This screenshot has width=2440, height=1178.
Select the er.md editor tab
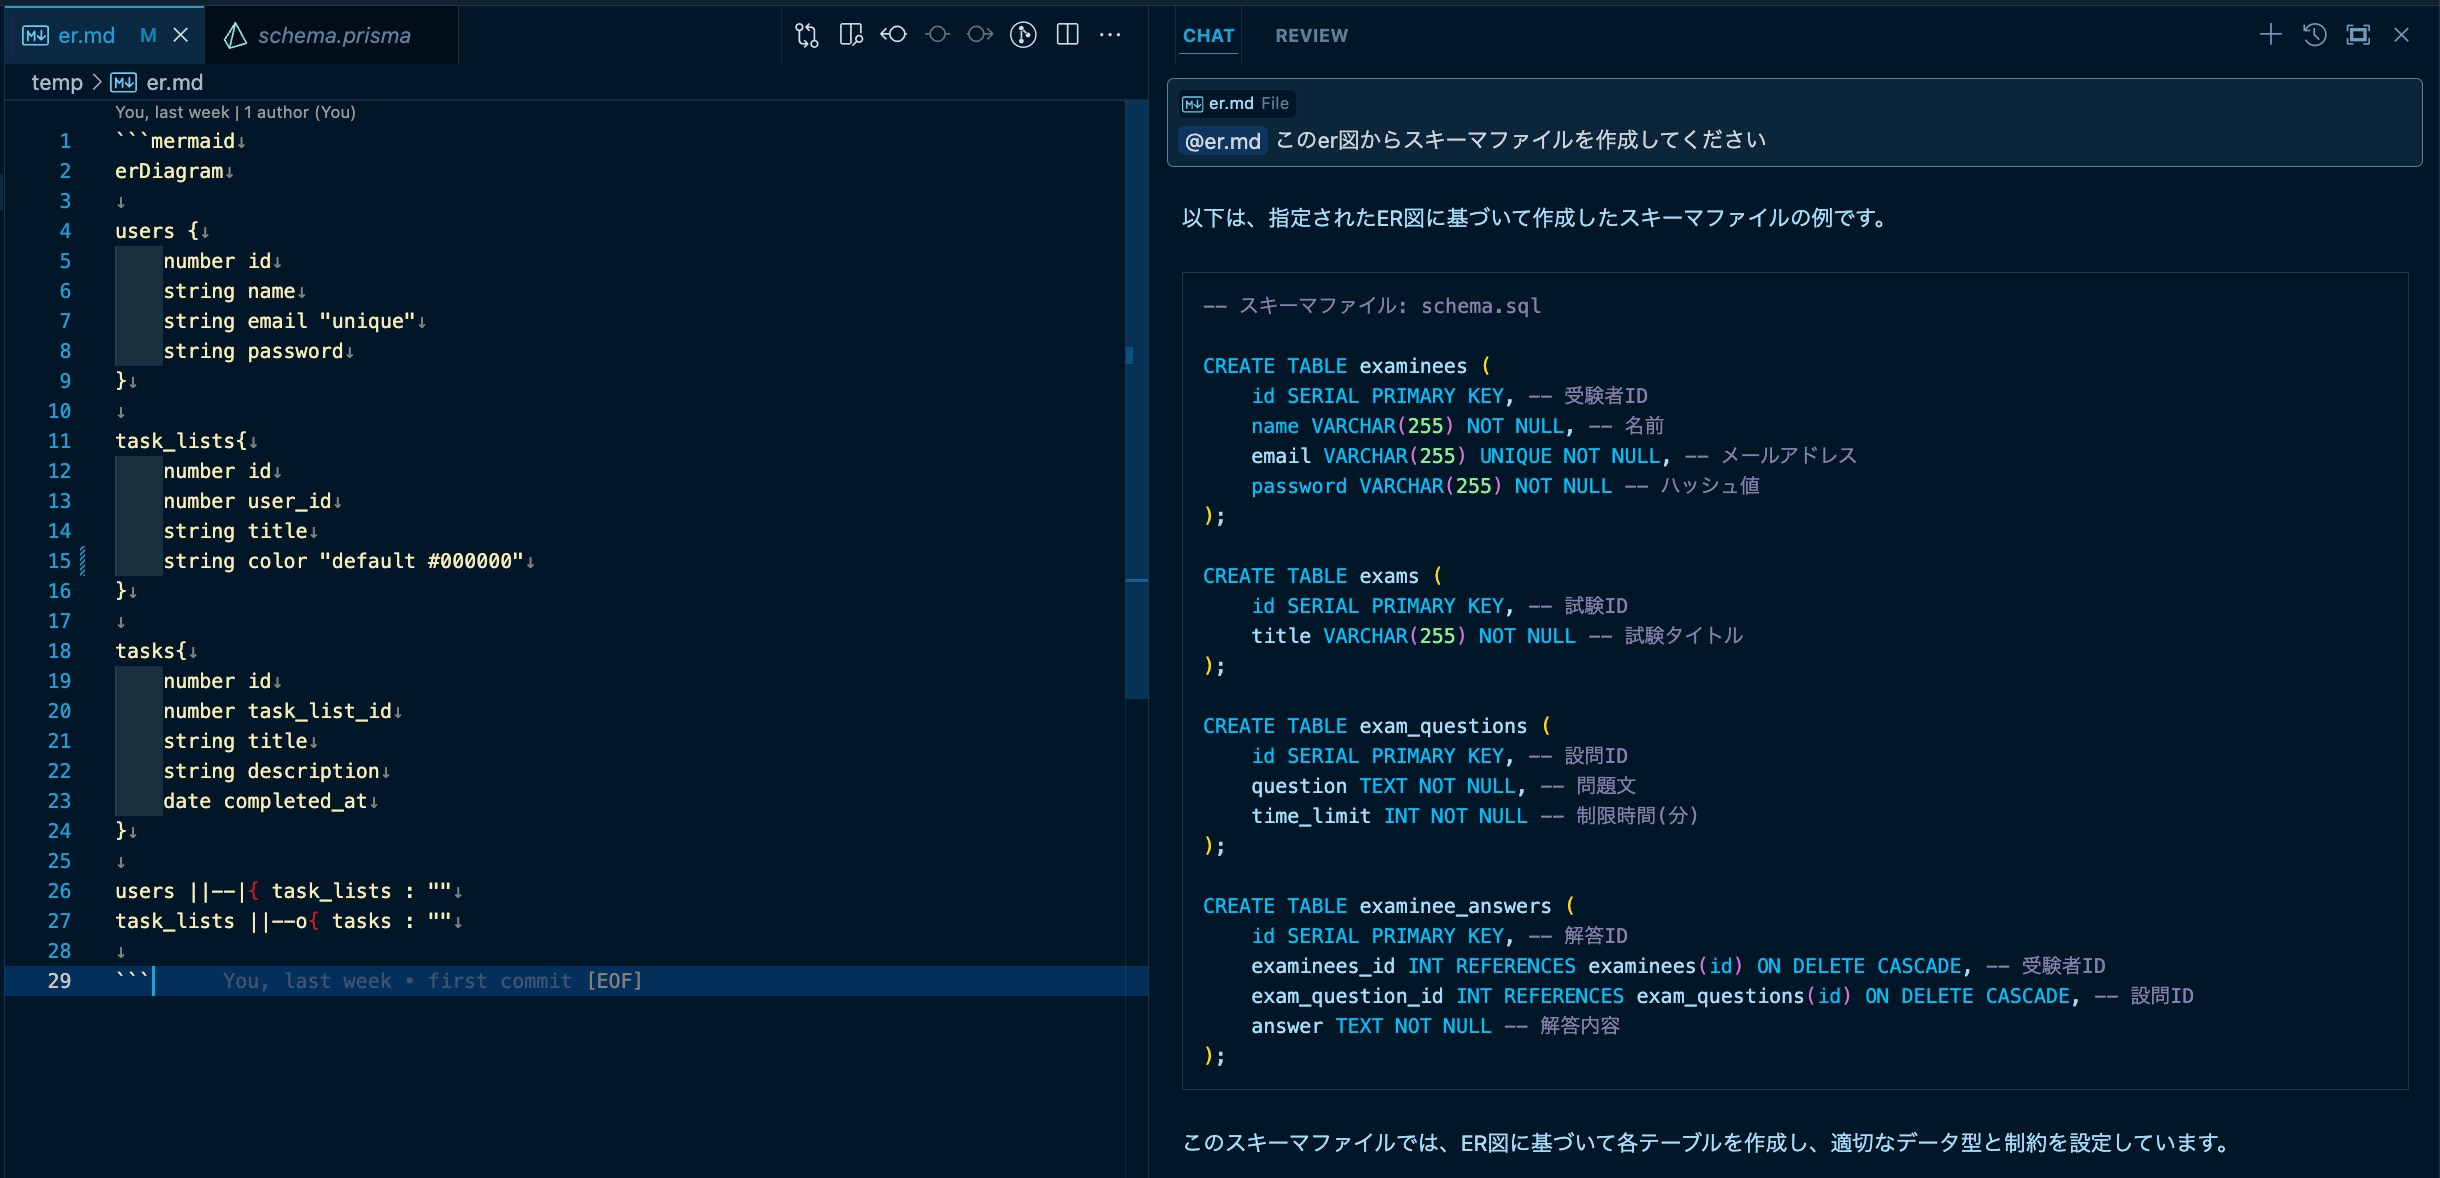pos(105,35)
